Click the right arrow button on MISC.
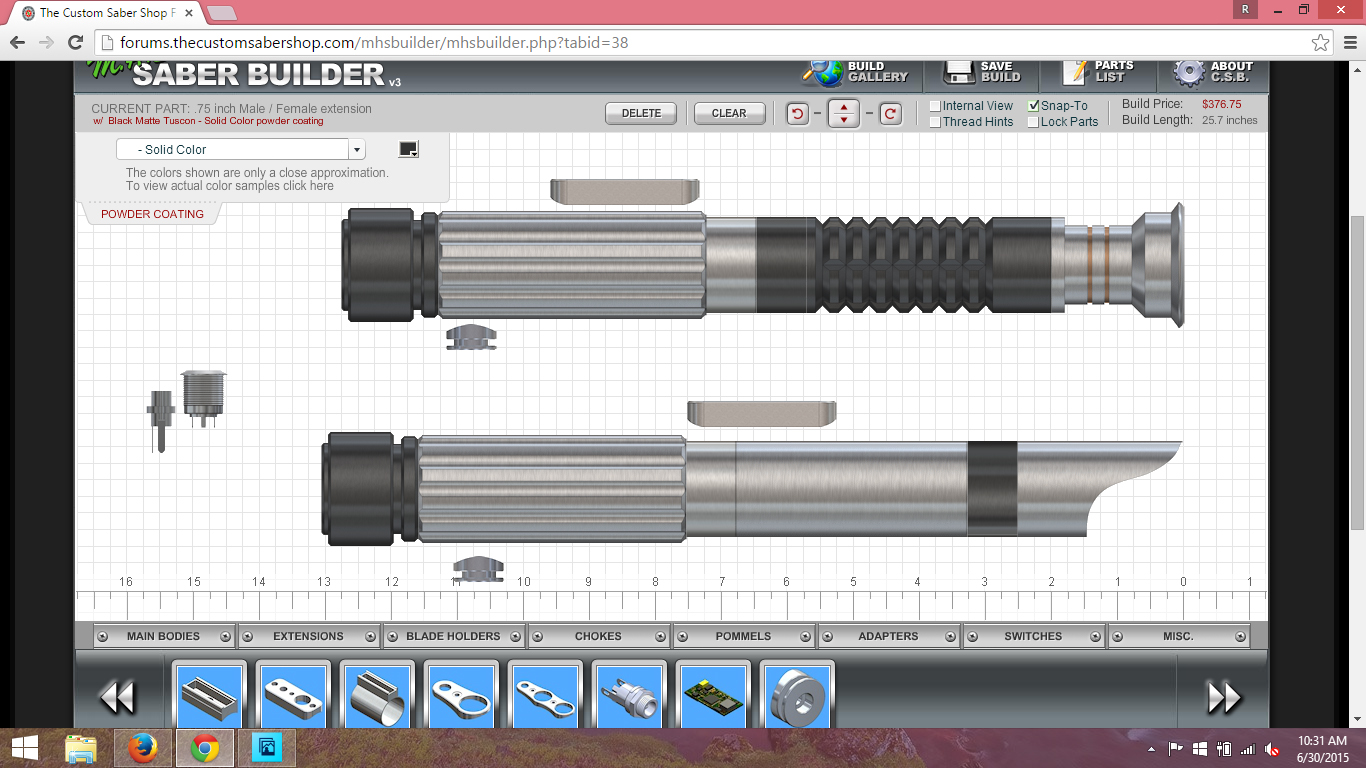The height and width of the screenshot is (768, 1366). pyautogui.click(x=1240, y=636)
